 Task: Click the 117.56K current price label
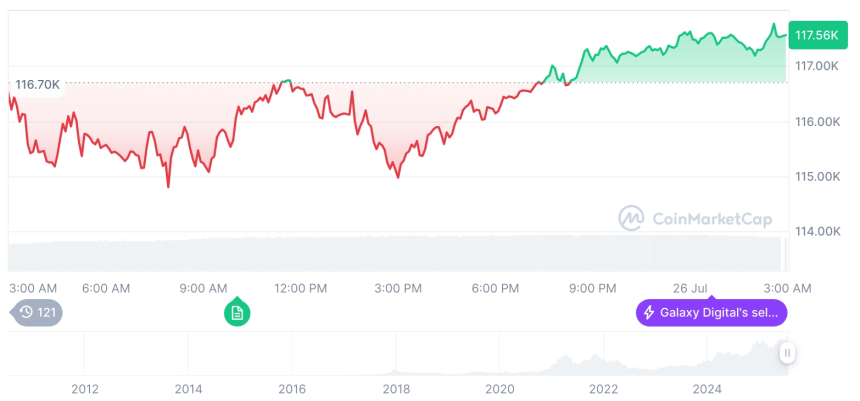pyautogui.click(x=815, y=35)
